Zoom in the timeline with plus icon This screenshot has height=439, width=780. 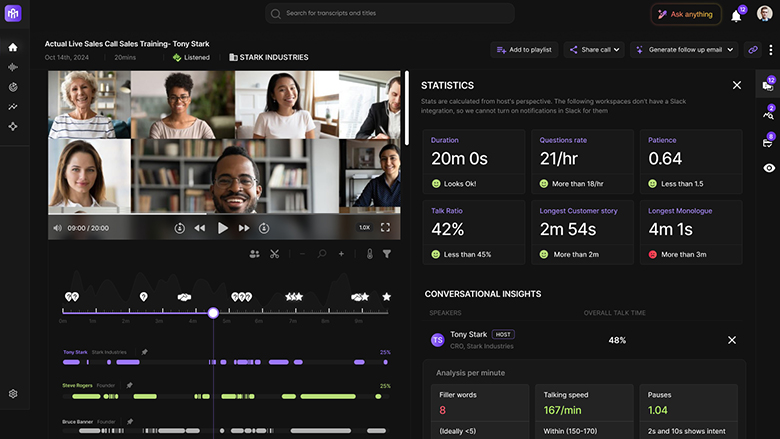pos(341,254)
